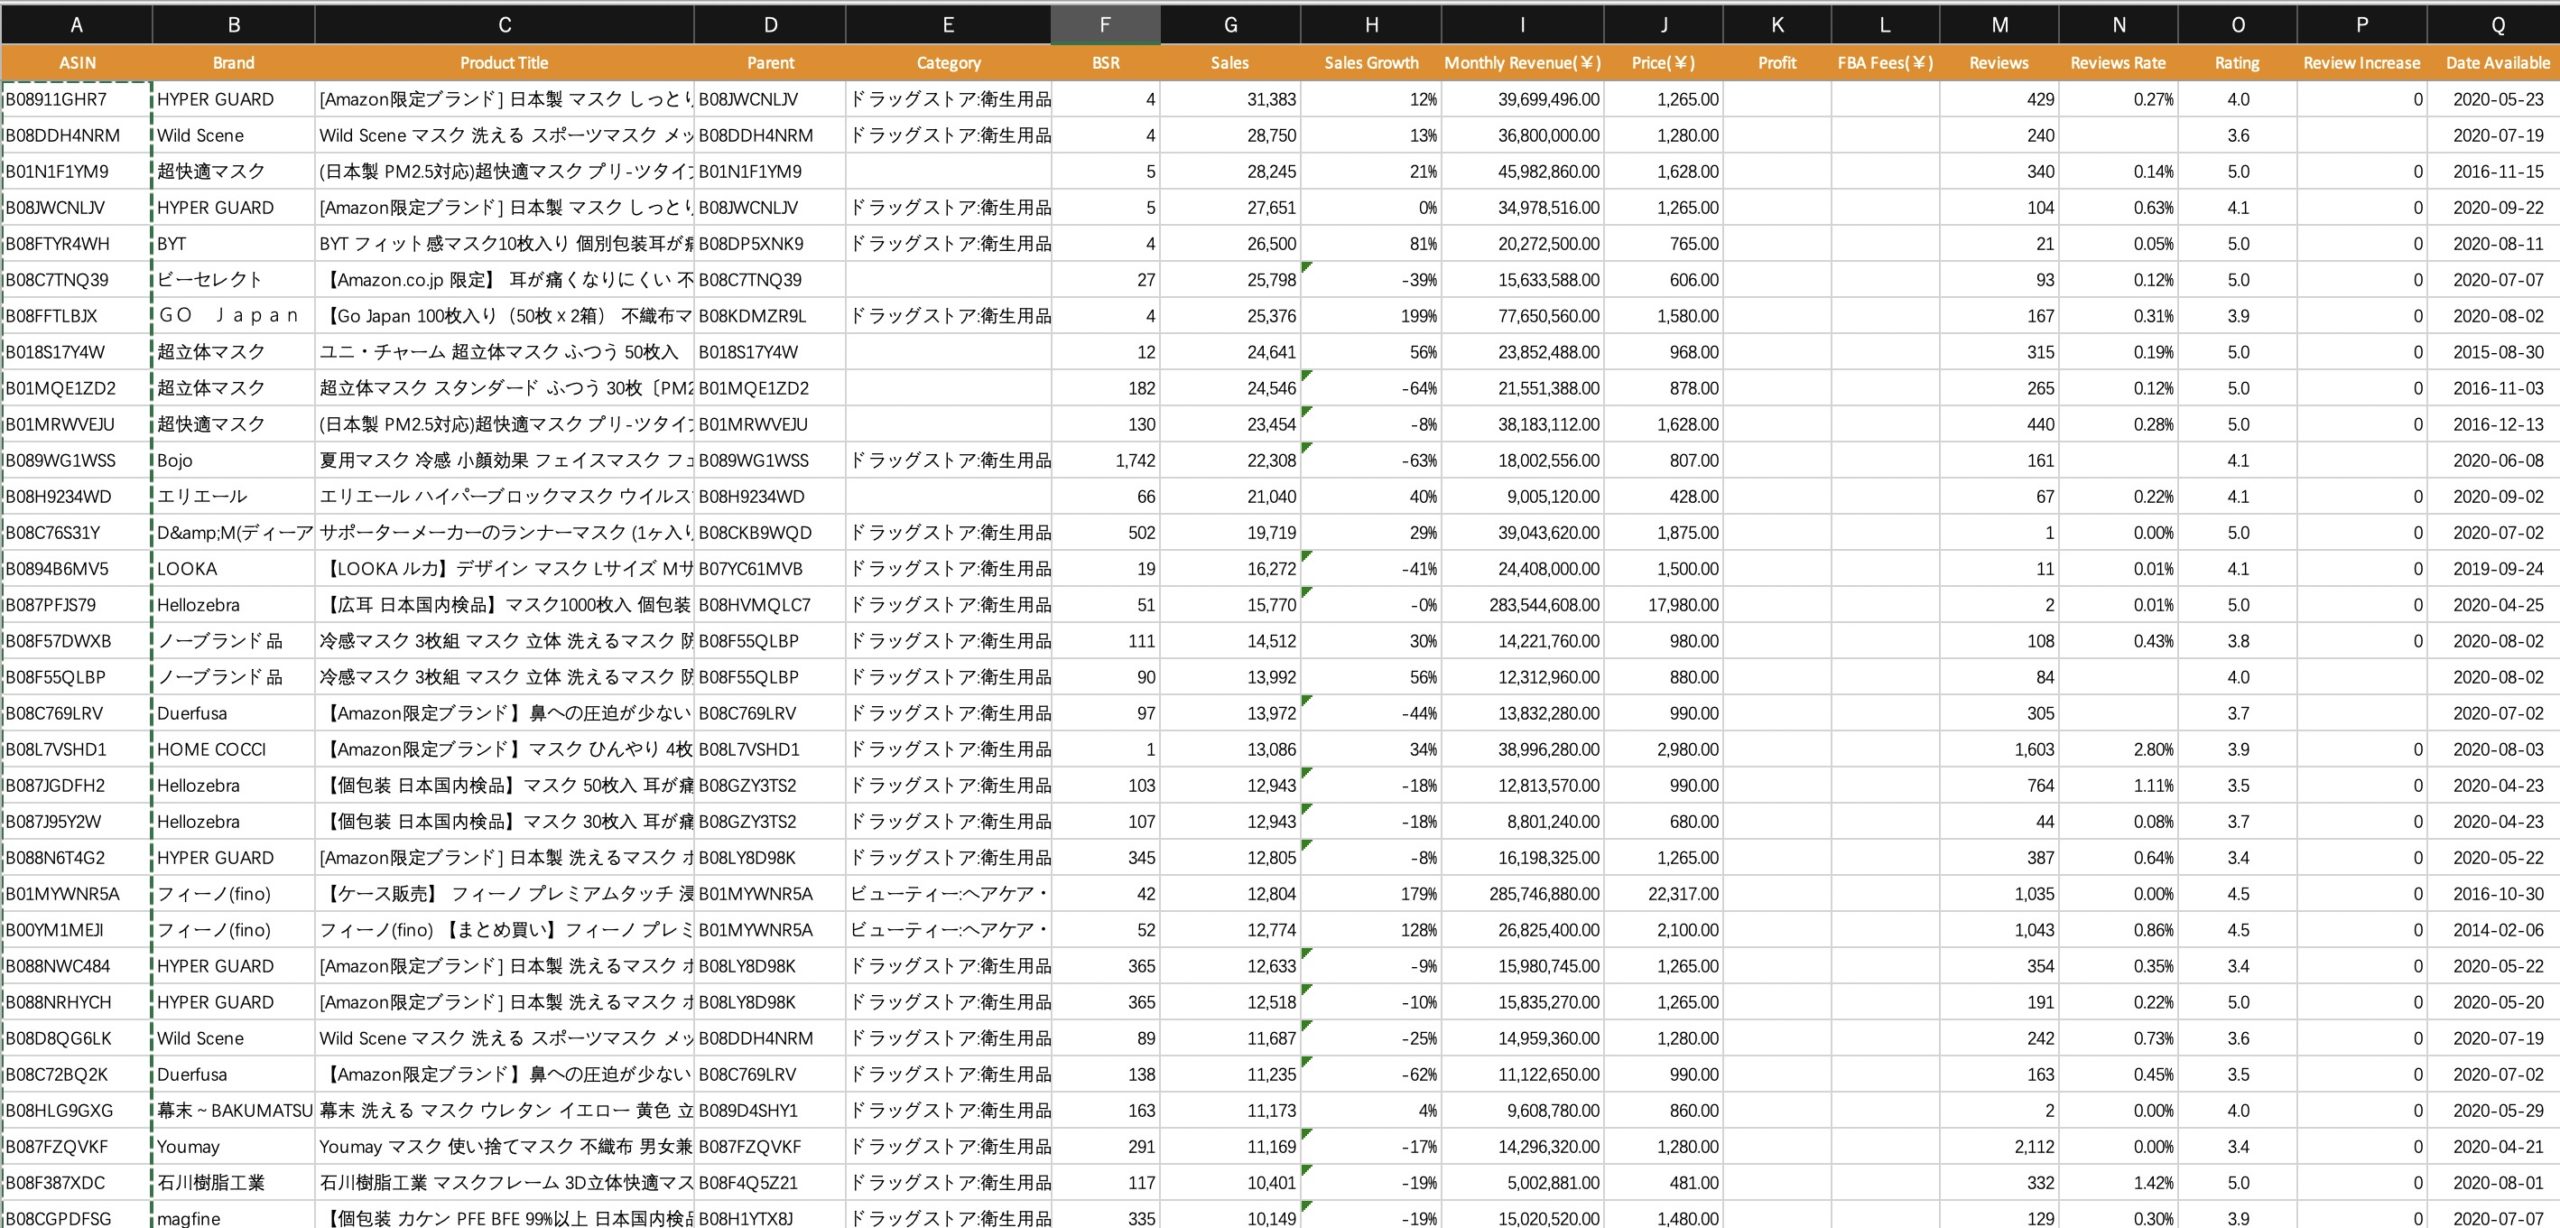
Task: Click the FBA Fees header cell
Action: 1885,63
